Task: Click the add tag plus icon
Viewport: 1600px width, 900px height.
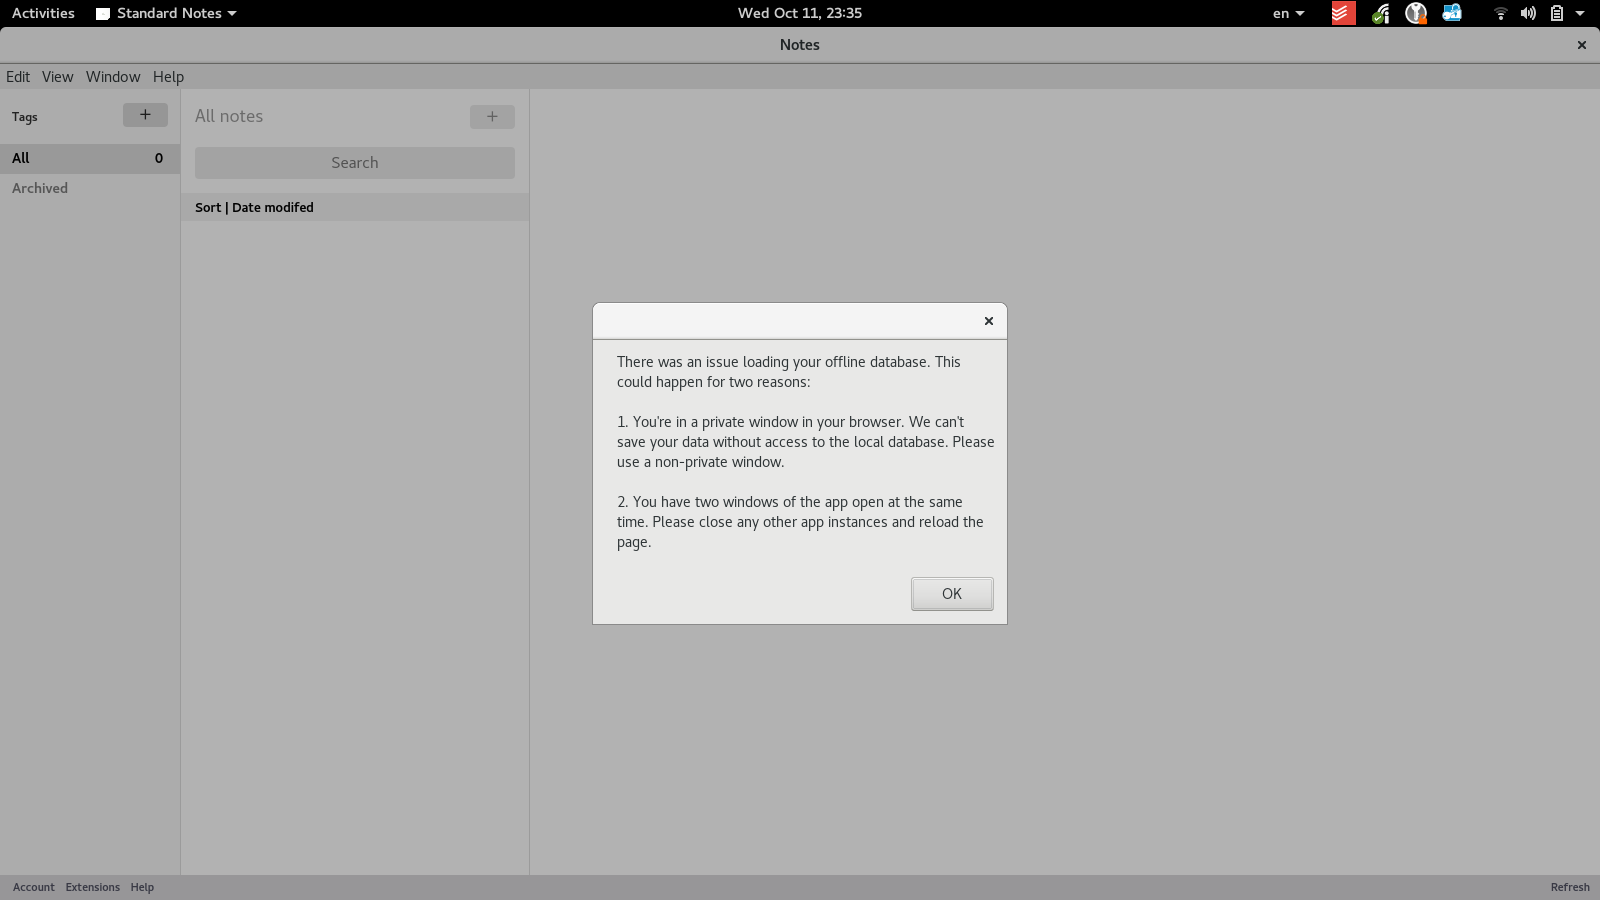Action: [x=145, y=114]
